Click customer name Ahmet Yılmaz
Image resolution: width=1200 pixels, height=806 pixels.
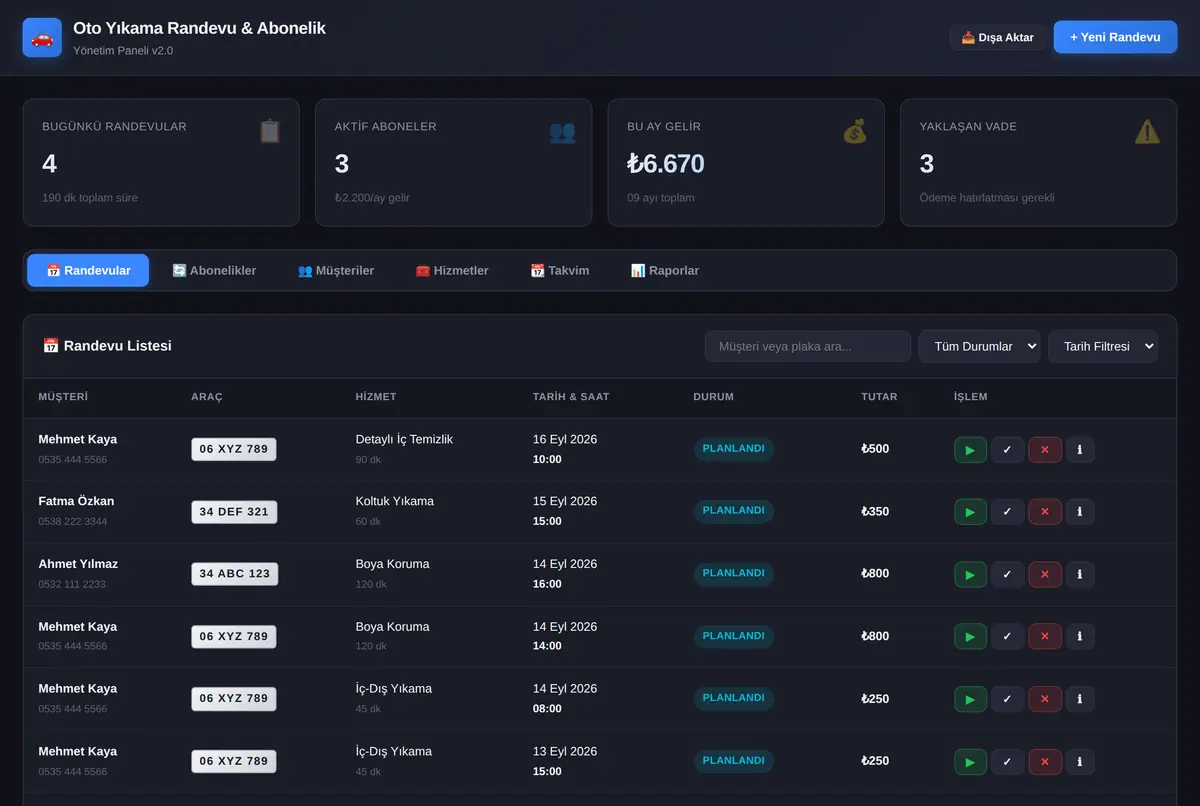[x=78, y=564]
